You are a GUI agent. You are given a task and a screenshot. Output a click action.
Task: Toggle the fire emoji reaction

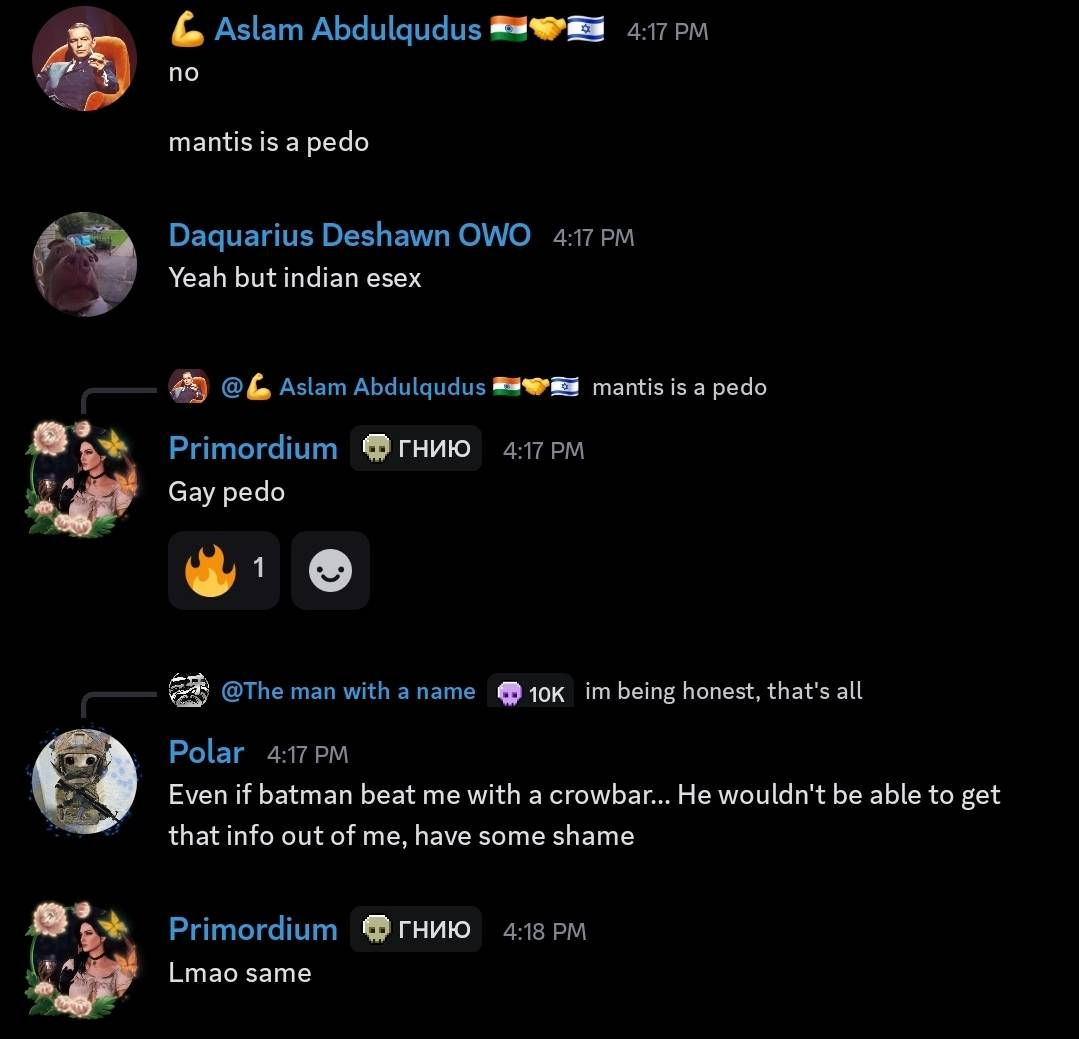(224, 570)
